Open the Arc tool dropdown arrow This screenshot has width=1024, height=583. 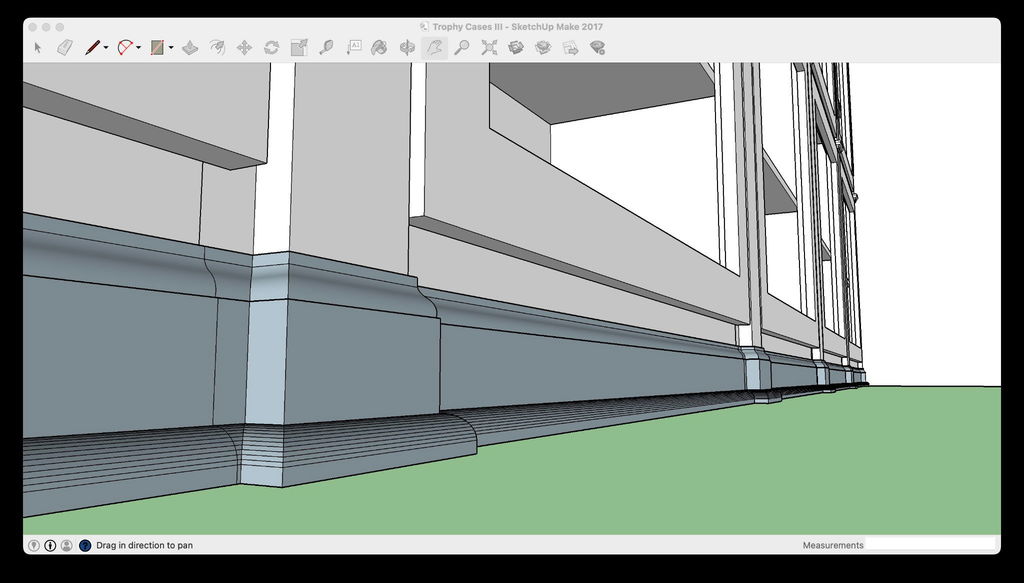pos(138,48)
